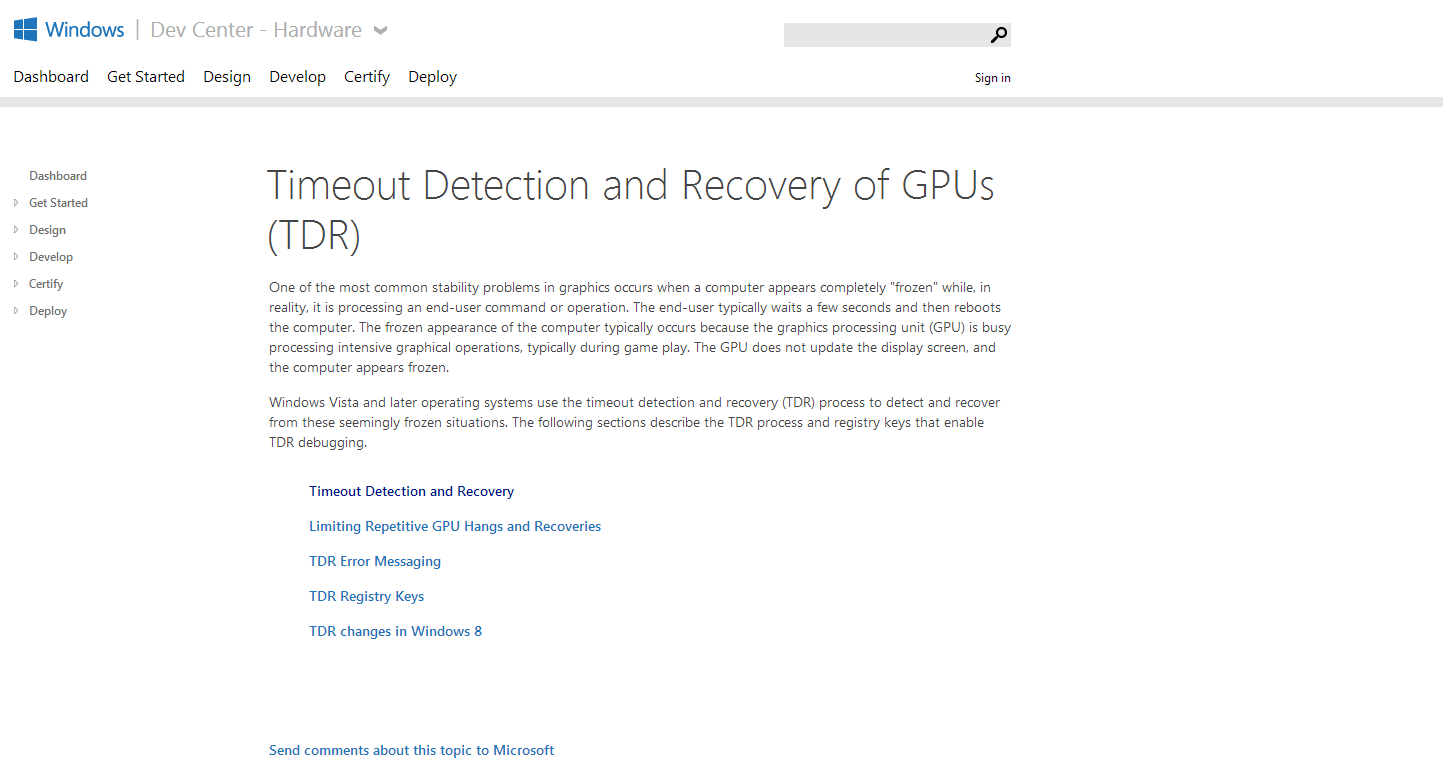Select Design in the top navigation

[x=227, y=77]
